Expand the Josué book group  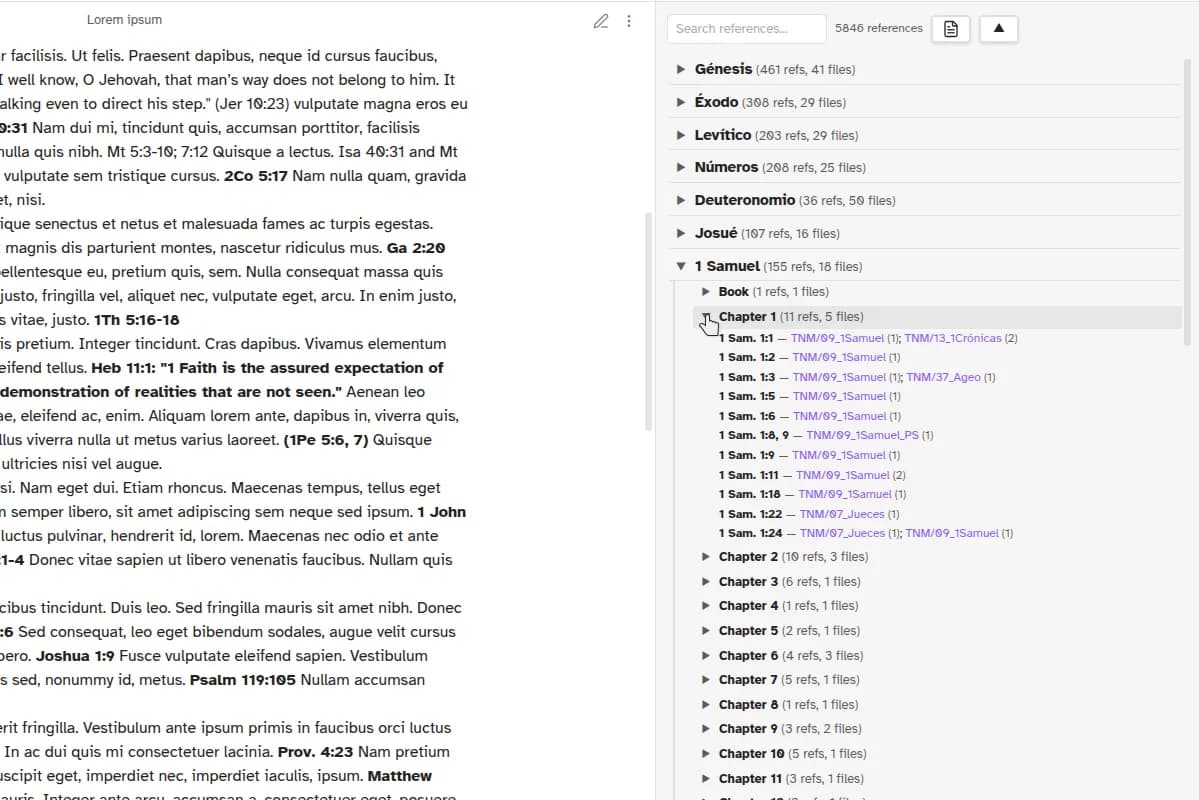[x=681, y=233]
